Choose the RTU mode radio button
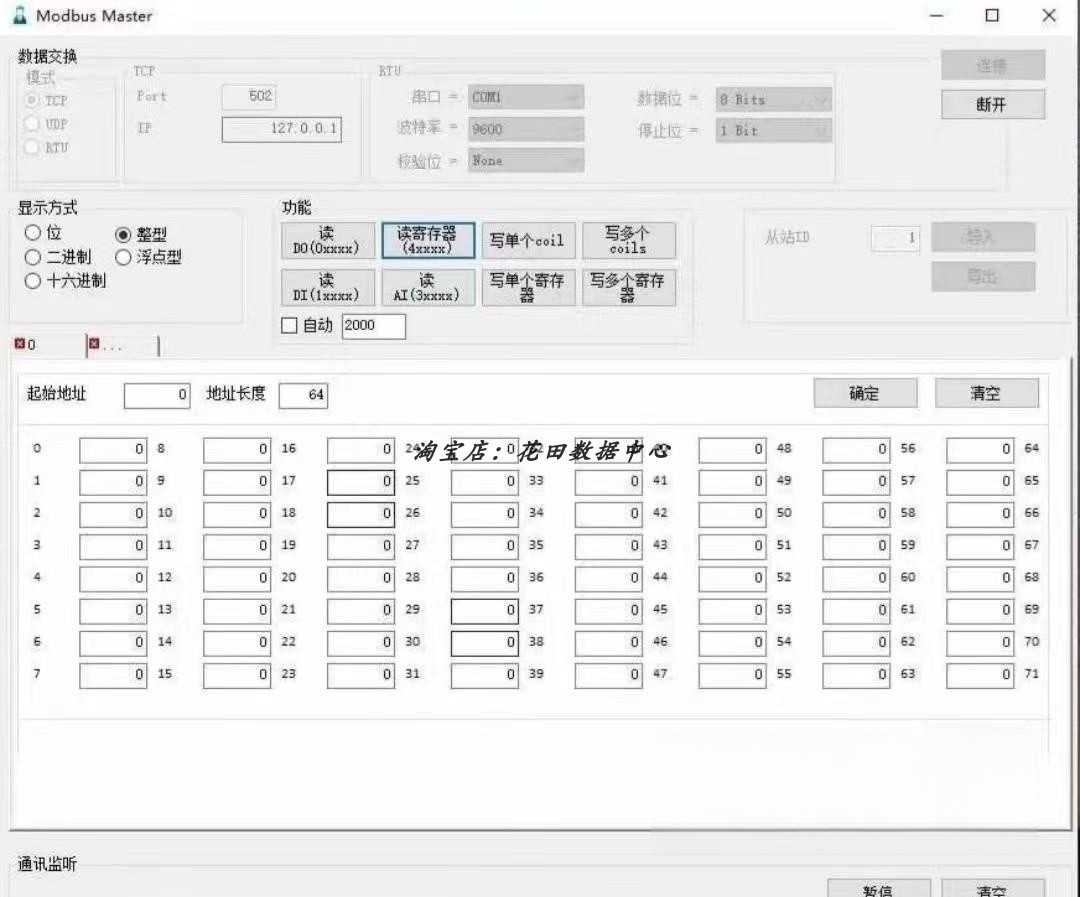Screen dimensions: 1080x897 coord(31,147)
